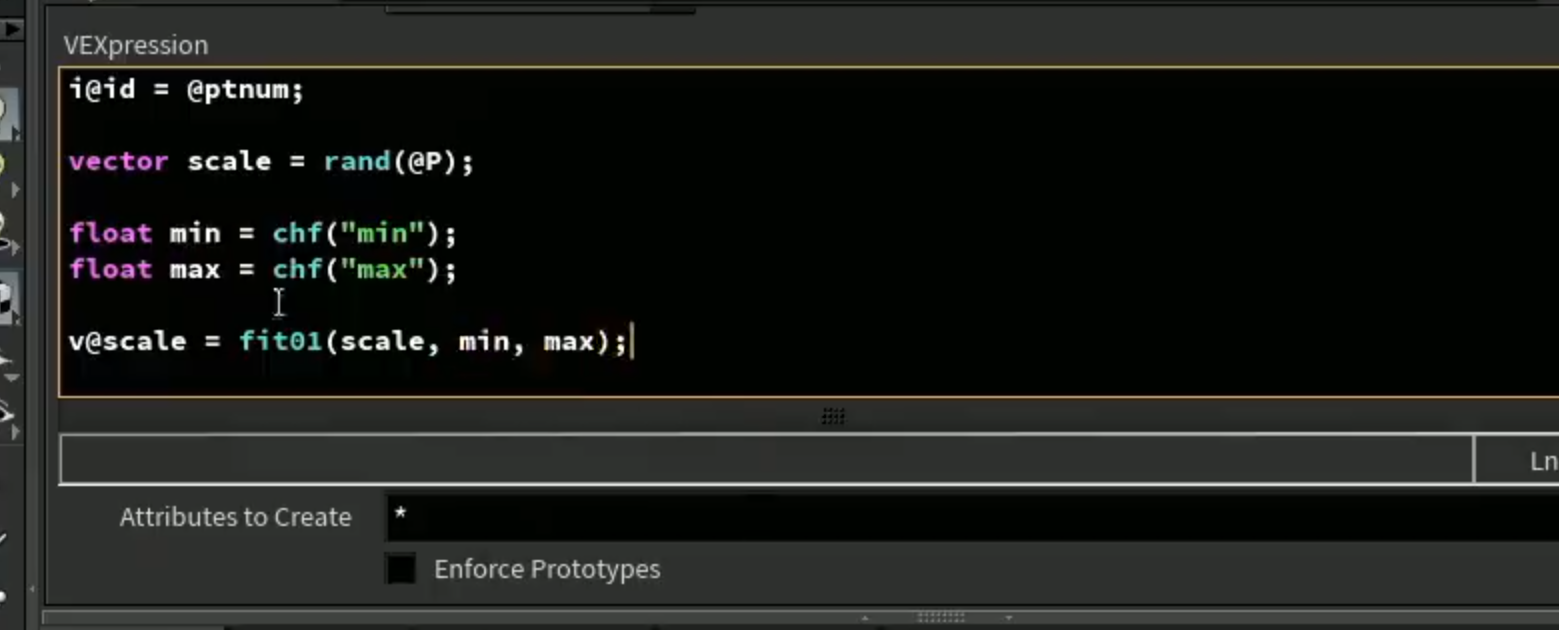Click the dotted grip below the VEXpression editor
Screen dimensions: 1559x630
[x=833, y=416]
